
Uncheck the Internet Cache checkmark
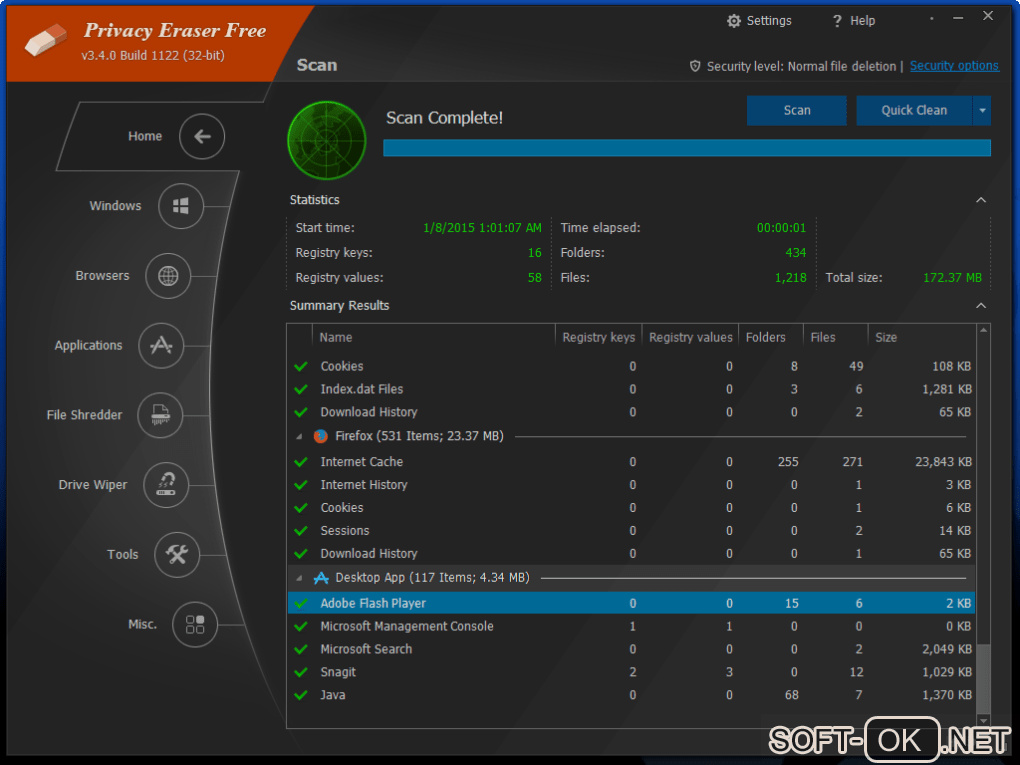coord(301,462)
